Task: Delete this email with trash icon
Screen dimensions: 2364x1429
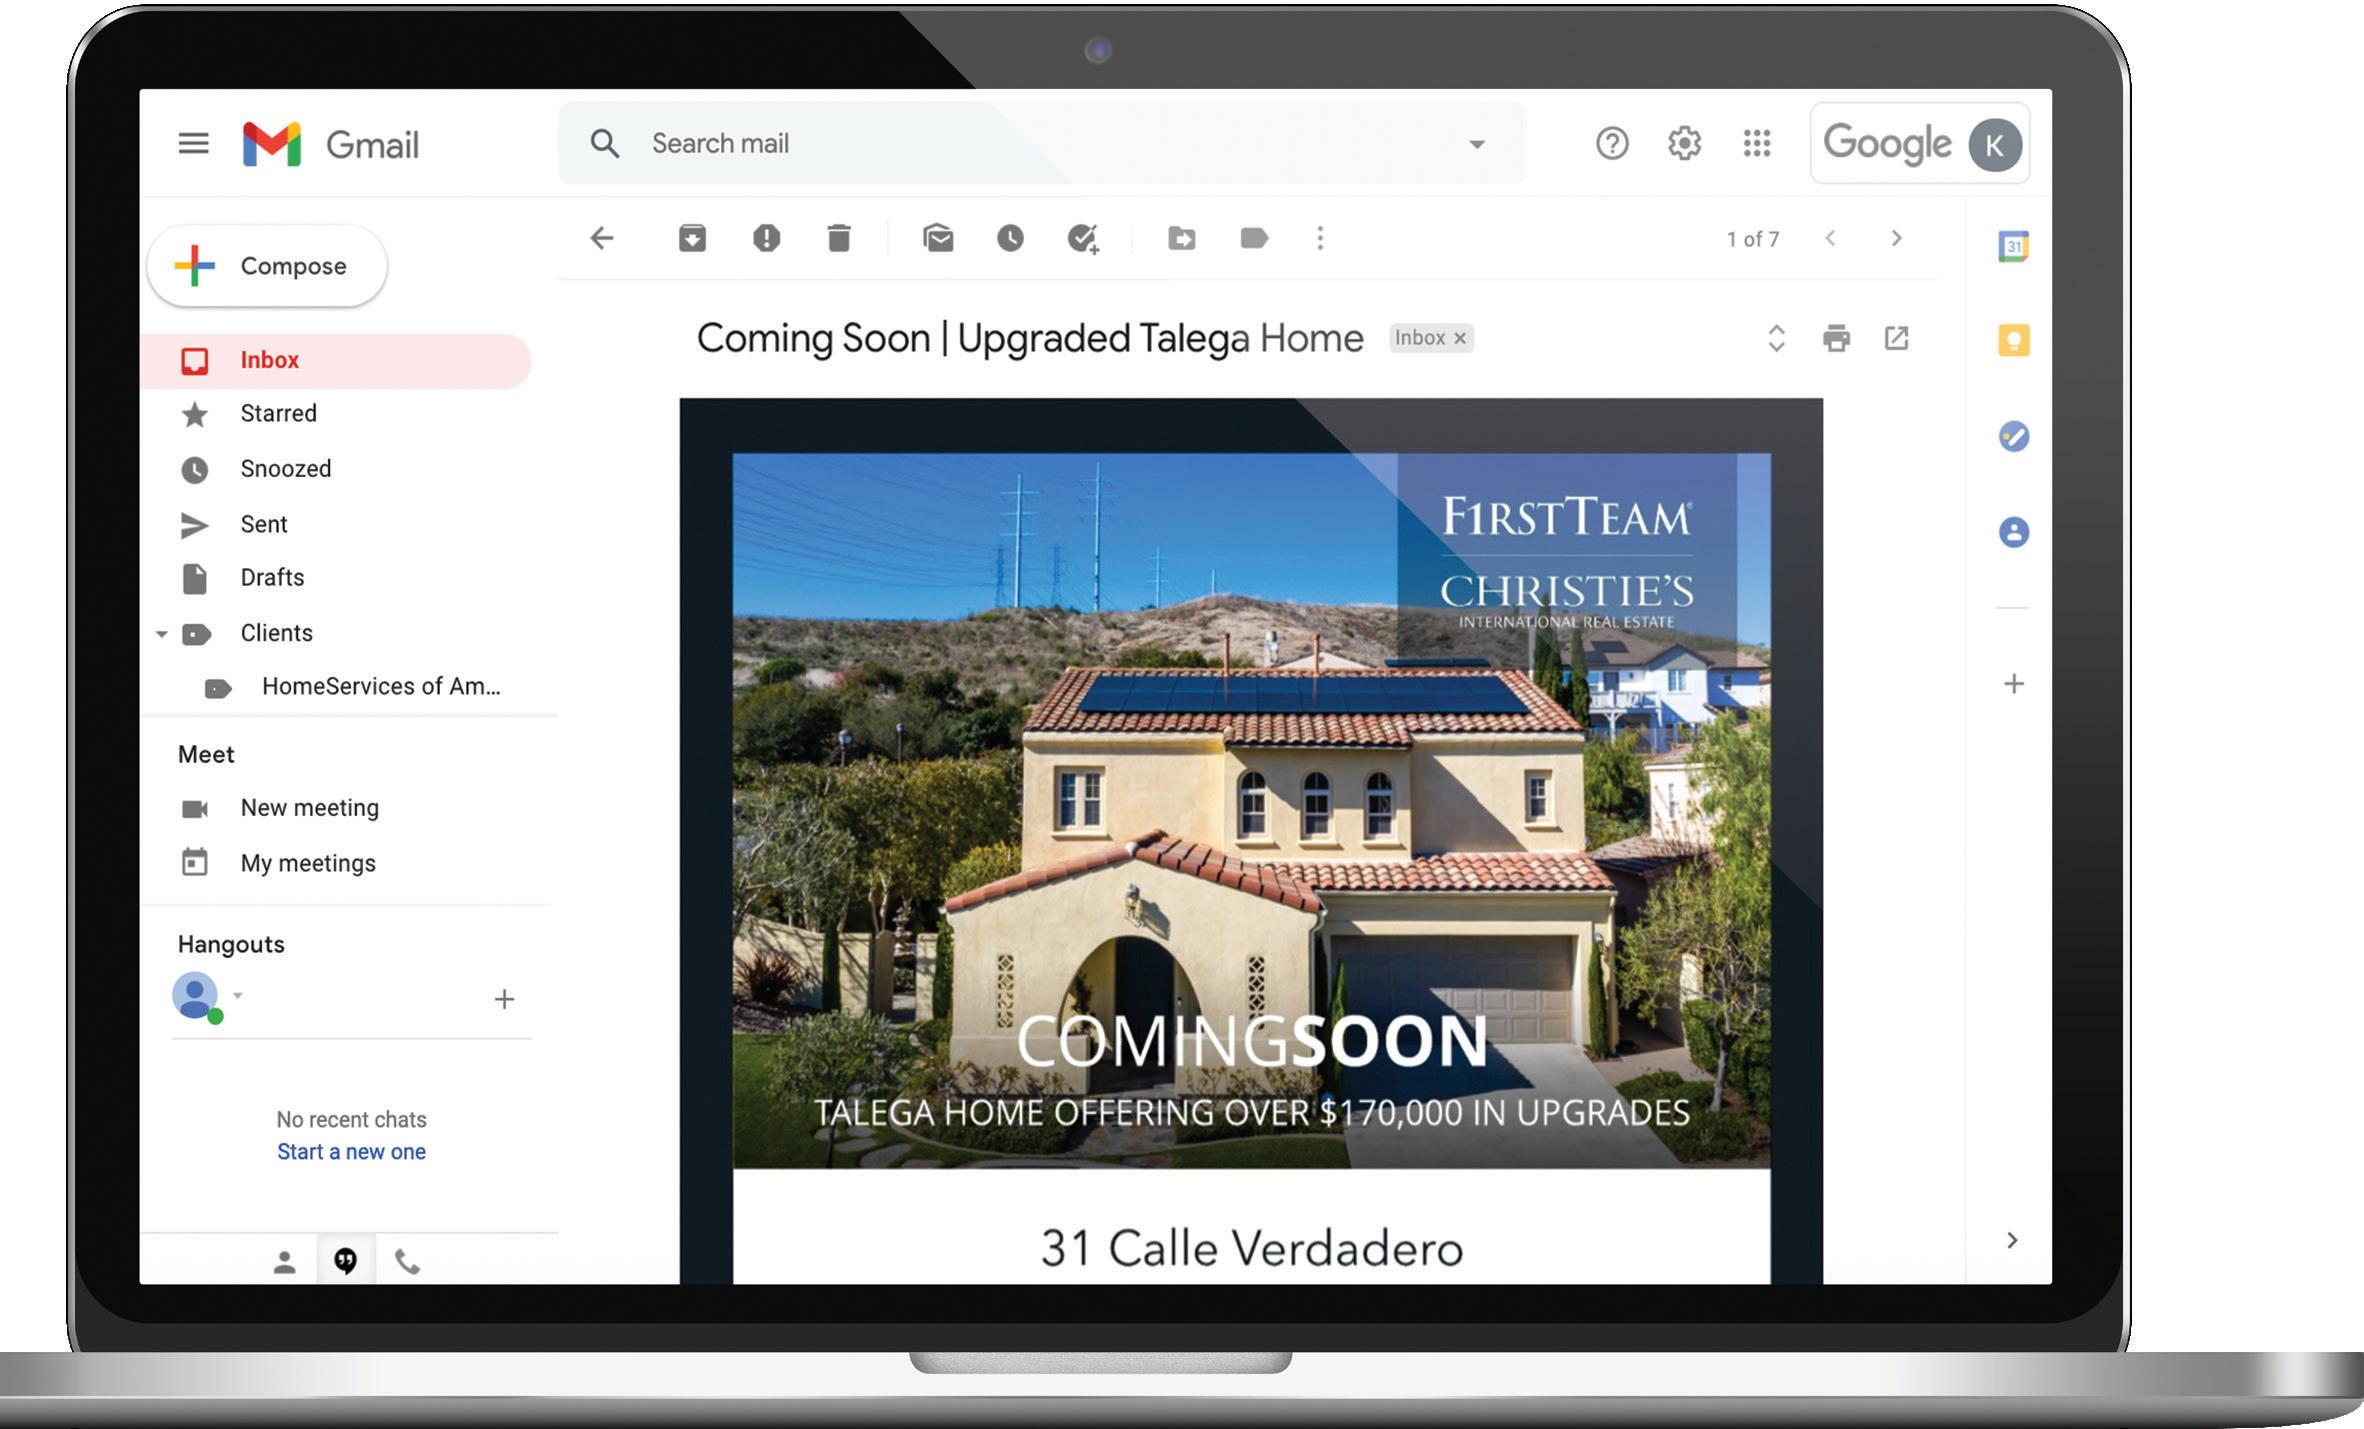Action: coord(839,238)
